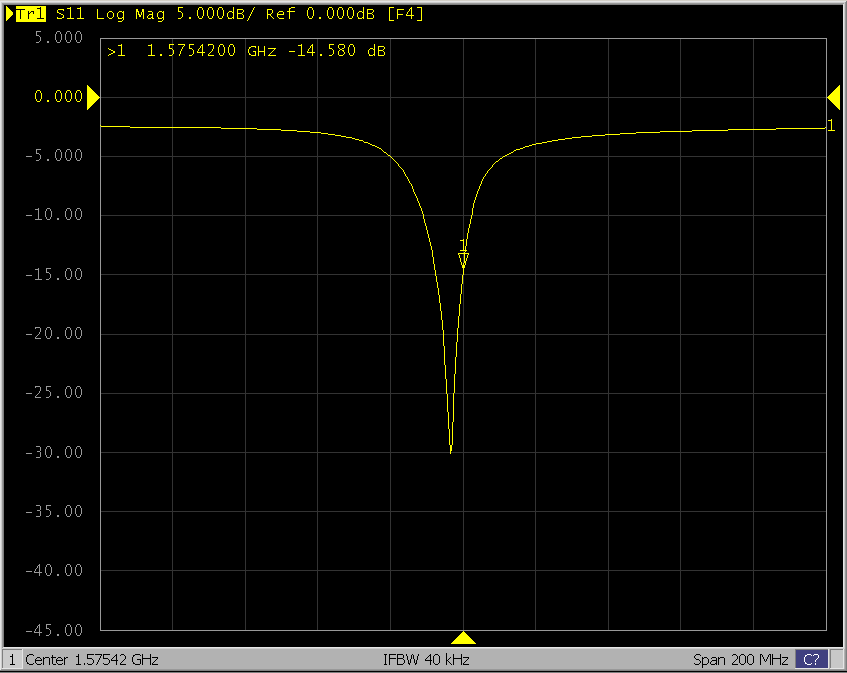The height and width of the screenshot is (673, 847).
Task: Click the marker 1 triangle on the trace
Action: click(x=463, y=260)
